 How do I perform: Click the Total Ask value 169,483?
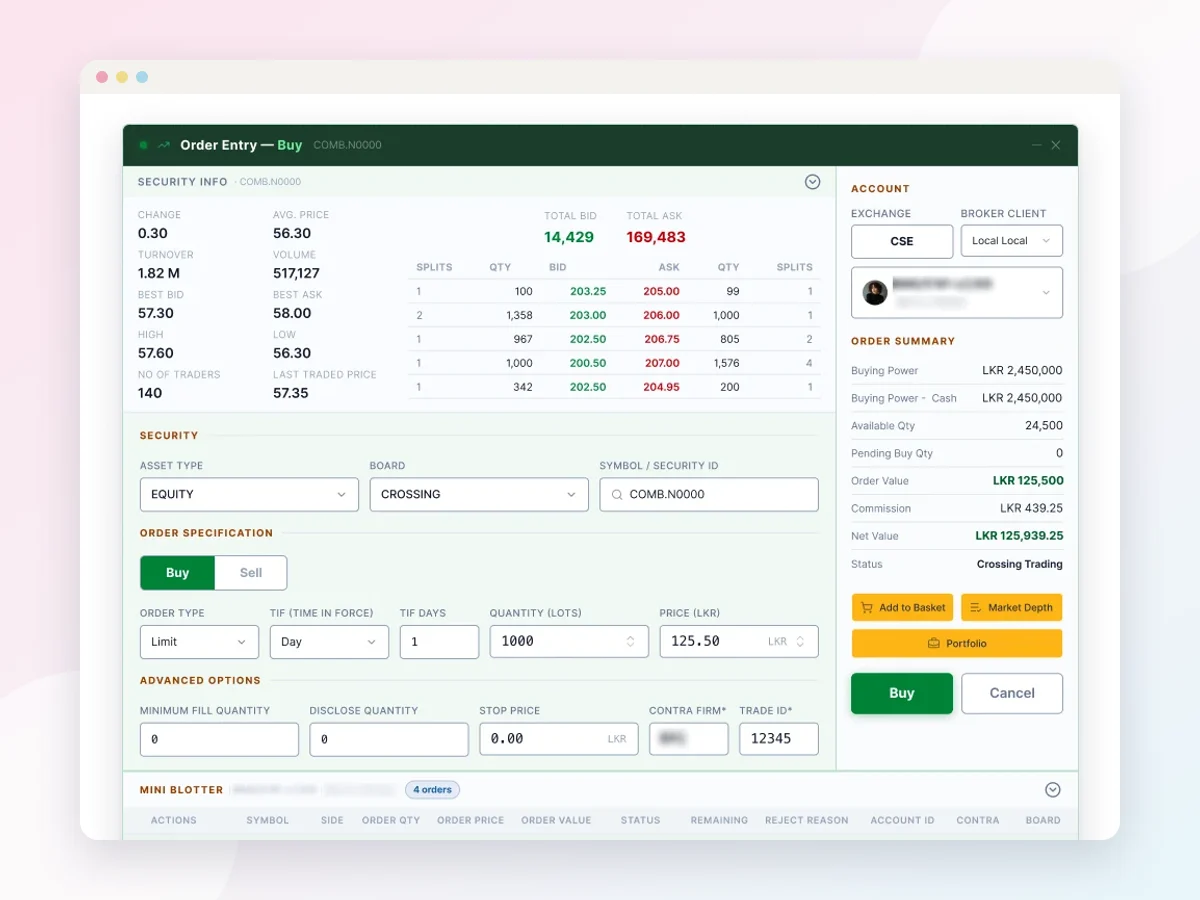click(x=656, y=237)
